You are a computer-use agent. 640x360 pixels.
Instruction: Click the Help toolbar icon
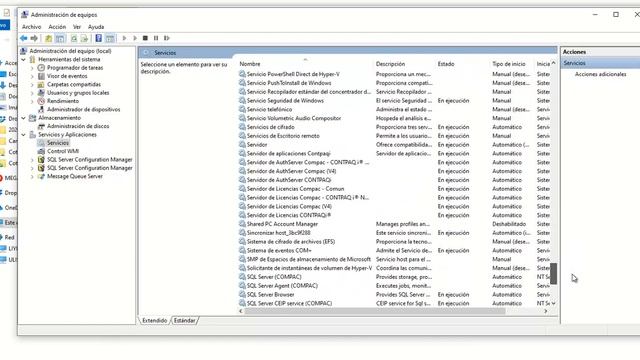tap(98, 38)
